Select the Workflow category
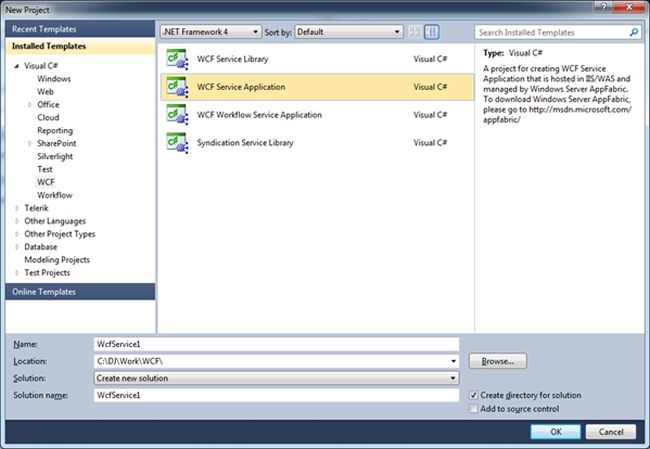650x449 pixels. pyautogui.click(x=55, y=195)
